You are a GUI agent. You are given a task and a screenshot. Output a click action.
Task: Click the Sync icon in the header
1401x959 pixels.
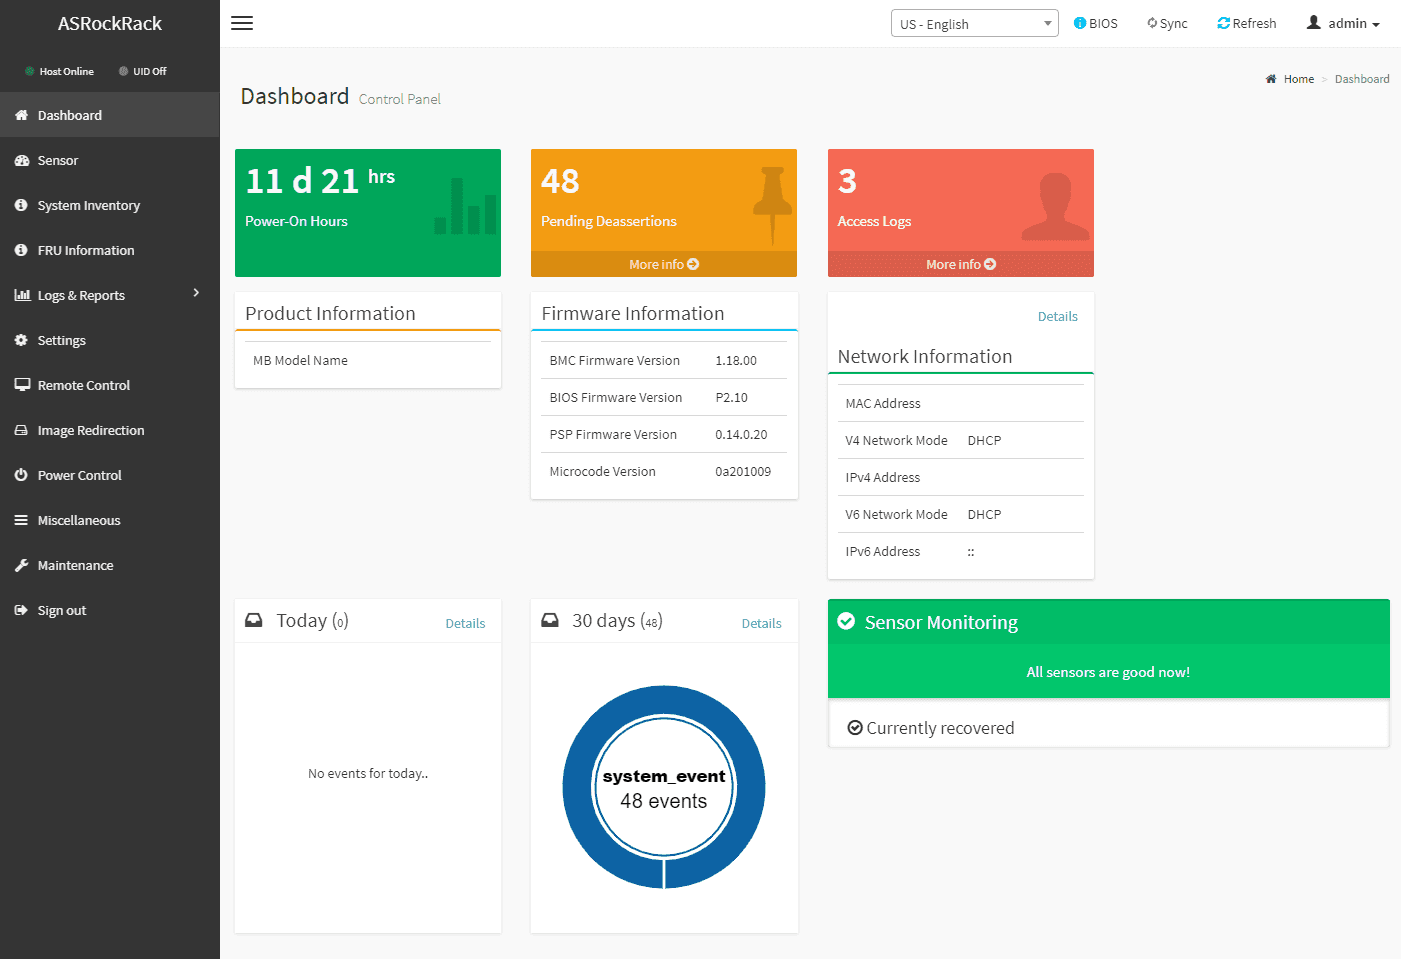(1152, 23)
